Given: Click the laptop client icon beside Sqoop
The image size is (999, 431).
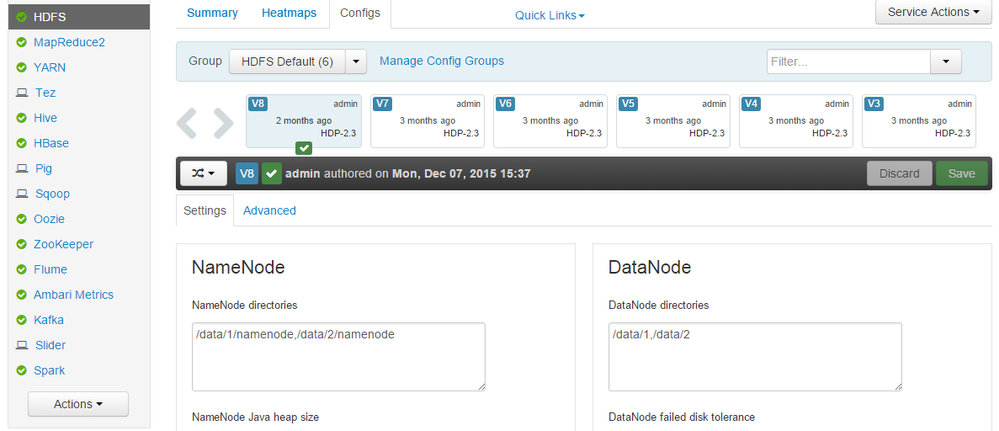Looking at the screenshot, I should (22, 194).
